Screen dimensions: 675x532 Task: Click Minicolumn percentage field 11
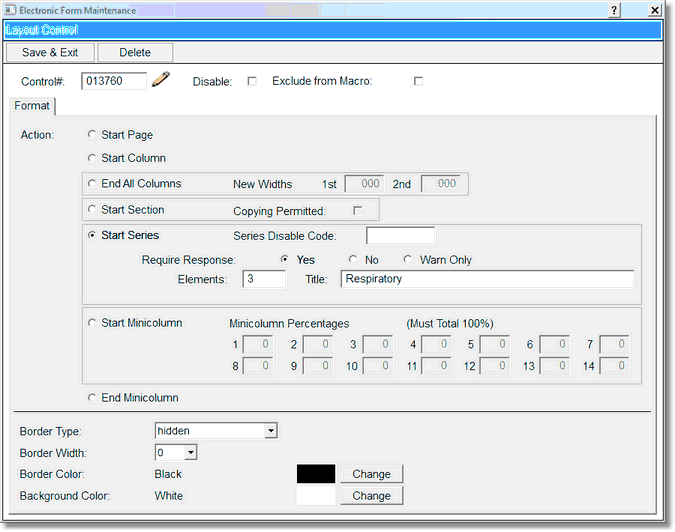[436, 366]
